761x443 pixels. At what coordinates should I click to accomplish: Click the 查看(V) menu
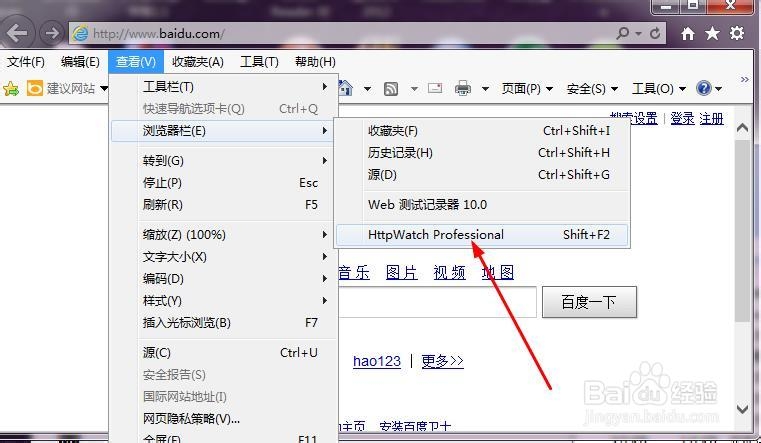[x=136, y=62]
